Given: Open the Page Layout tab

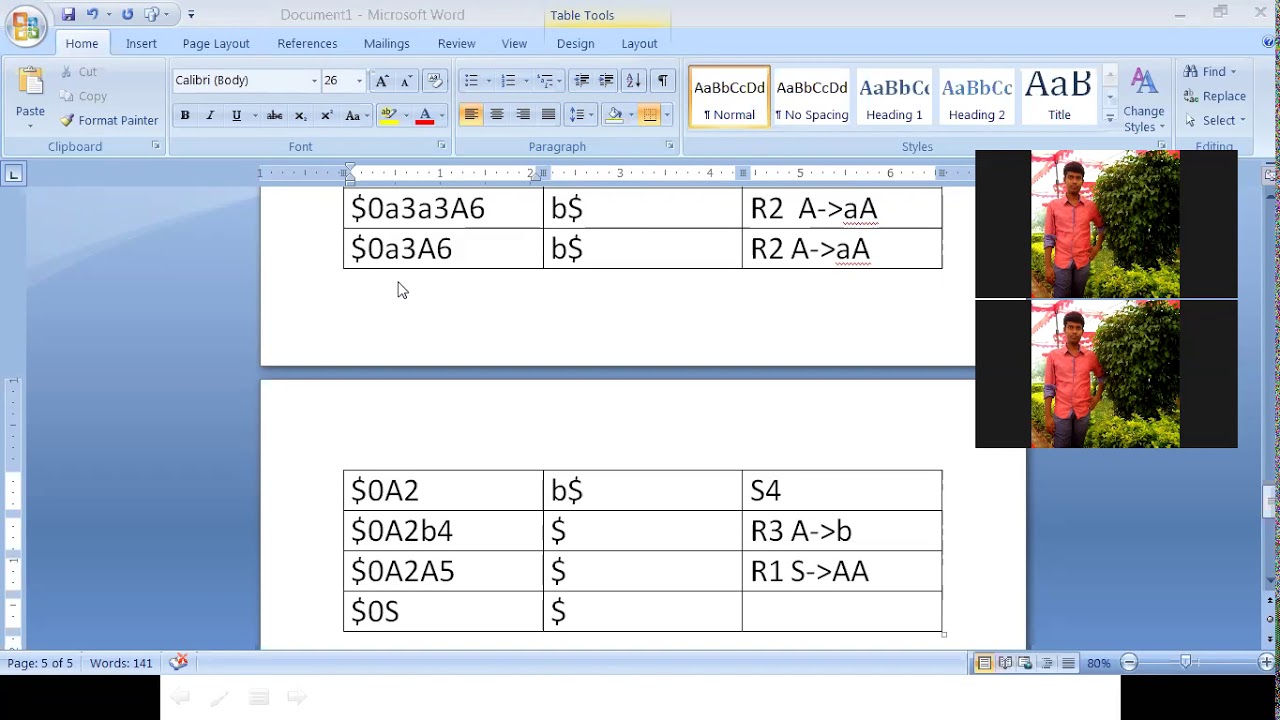Looking at the screenshot, I should click(216, 43).
